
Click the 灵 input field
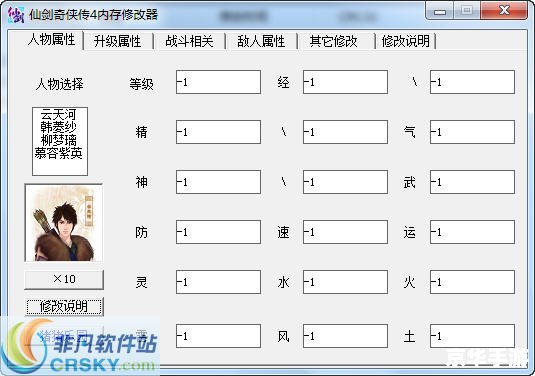point(218,282)
